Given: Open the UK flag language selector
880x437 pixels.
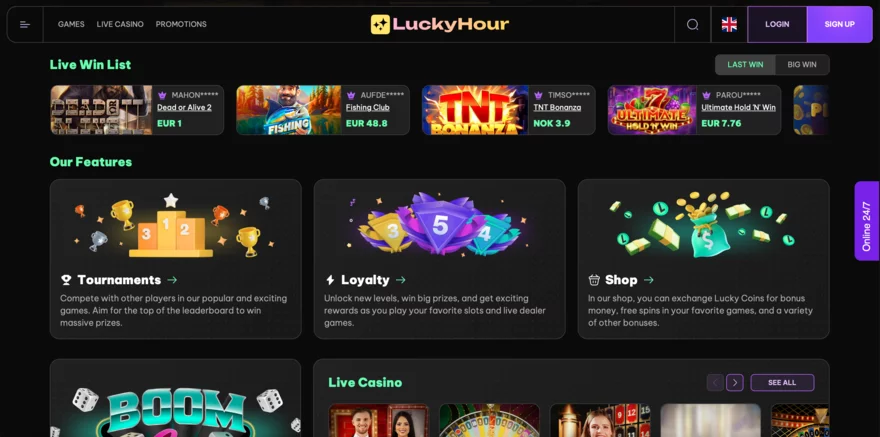Looking at the screenshot, I should 729,24.
